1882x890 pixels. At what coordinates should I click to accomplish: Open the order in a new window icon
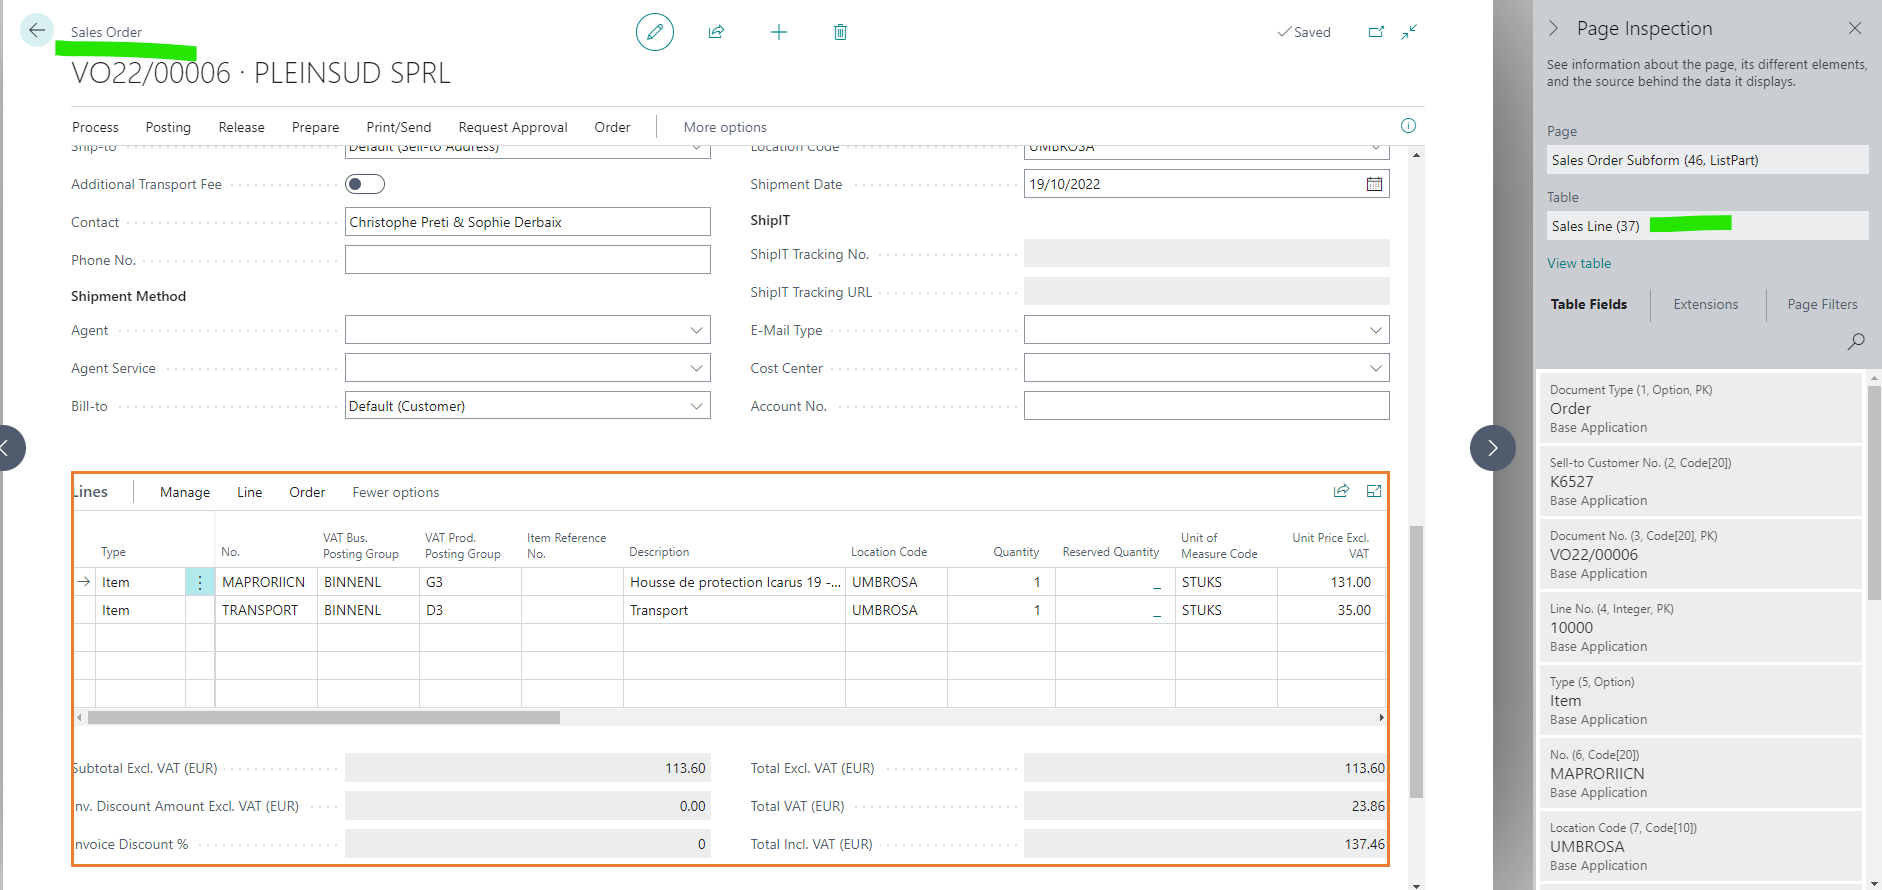[1376, 32]
